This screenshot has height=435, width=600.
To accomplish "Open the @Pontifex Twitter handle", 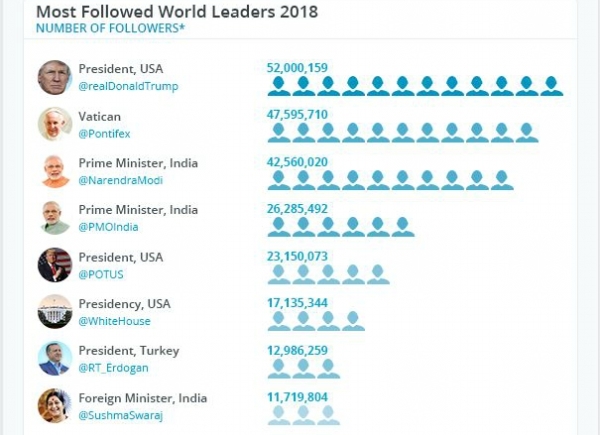I will tap(105, 133).
